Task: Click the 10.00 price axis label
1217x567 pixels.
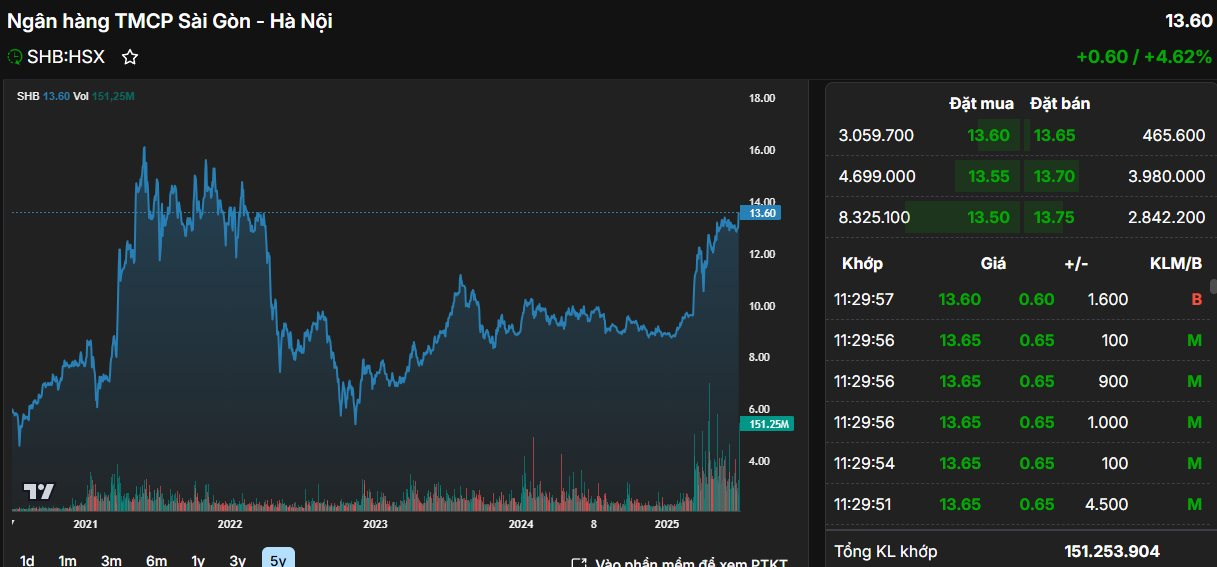Action: click(x=762, y=306)
